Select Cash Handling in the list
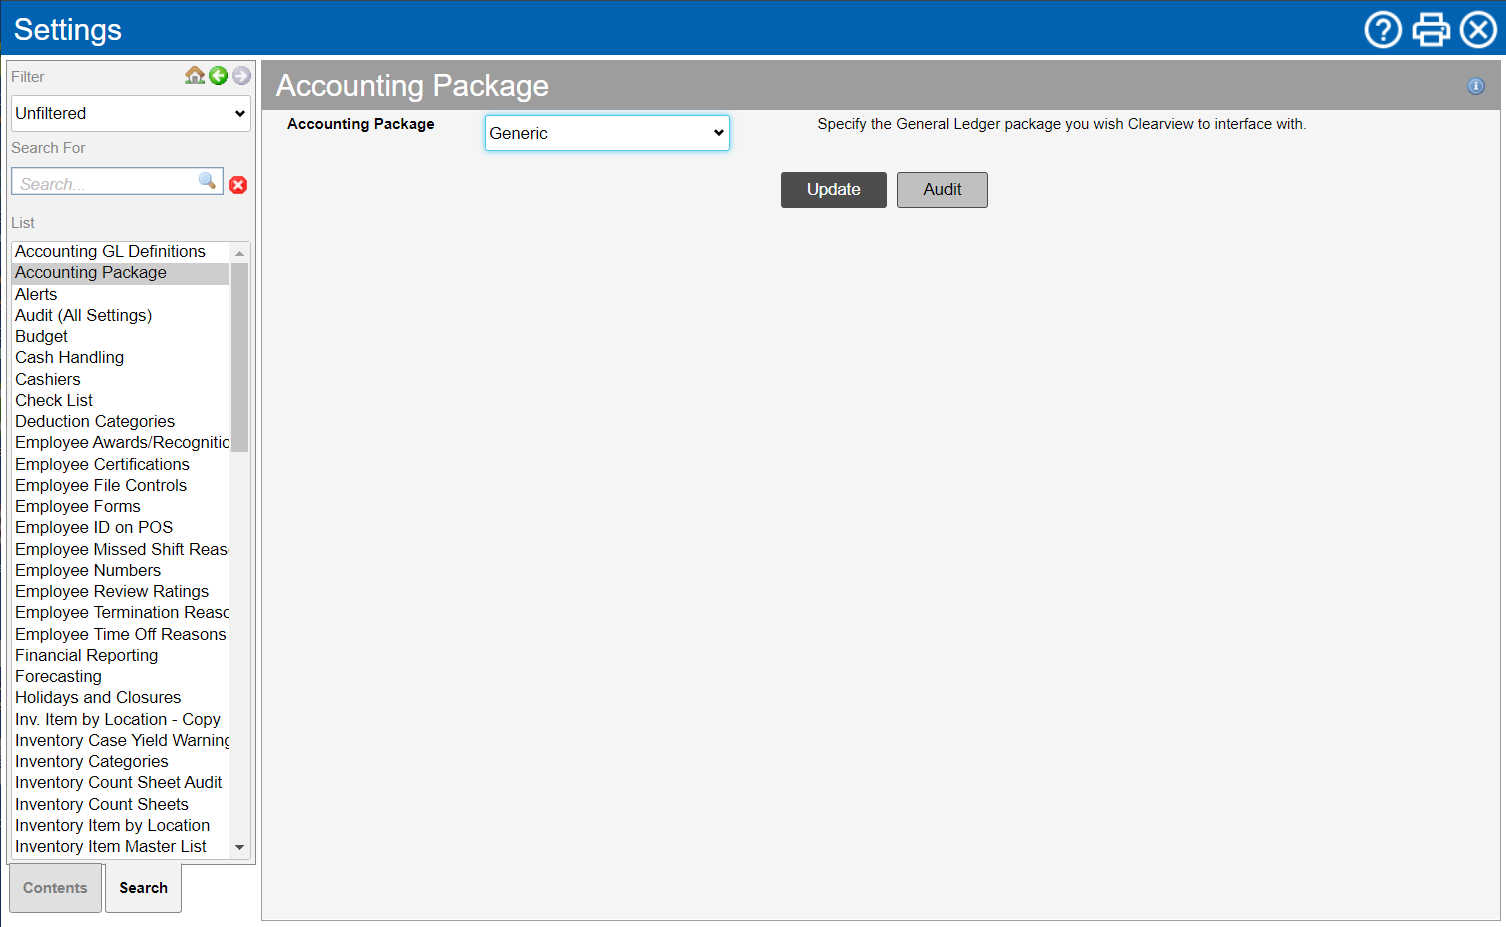This screenshot has width=1506, height=927. pyautogui.click(x=70, y=358)
